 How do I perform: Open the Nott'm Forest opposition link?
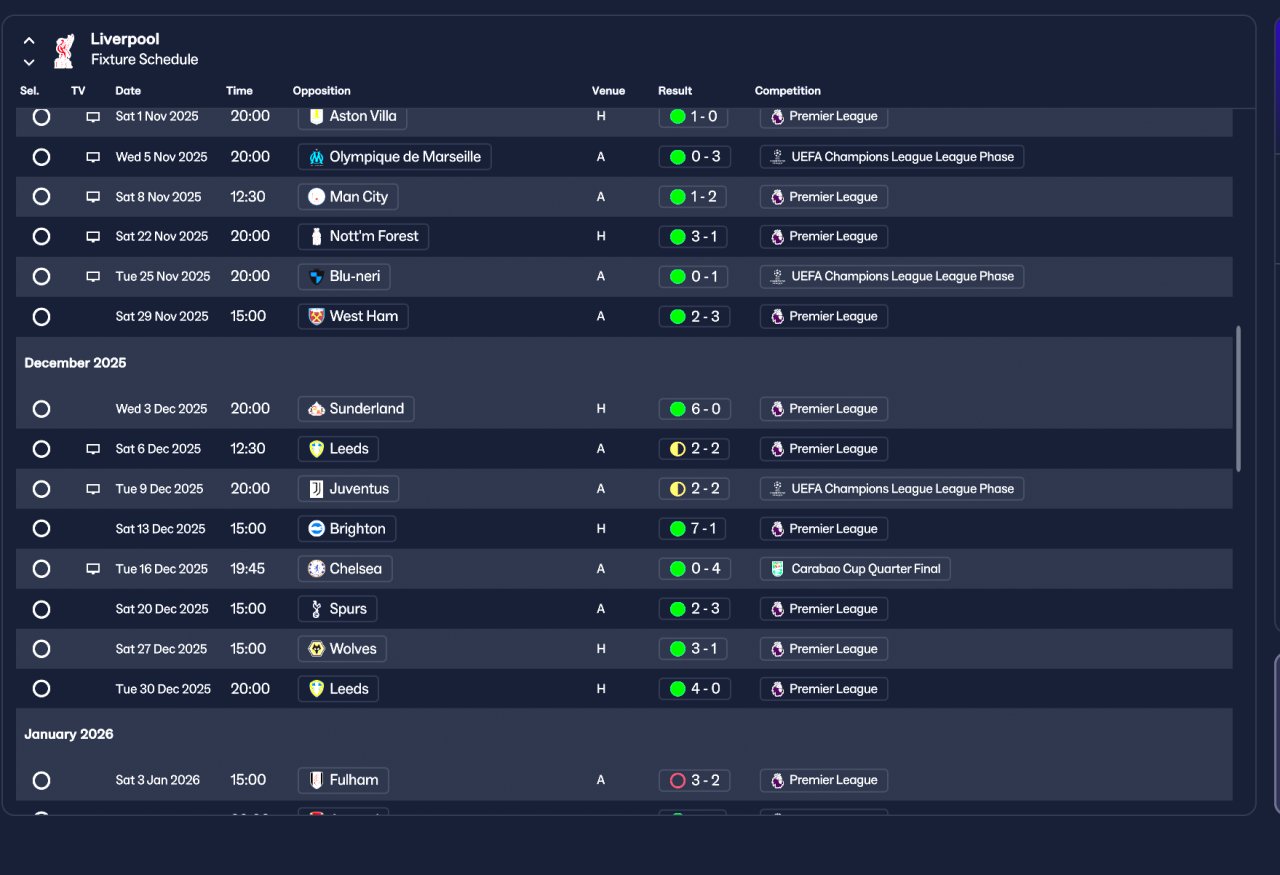pyautogui.click(x=364, y=237)
